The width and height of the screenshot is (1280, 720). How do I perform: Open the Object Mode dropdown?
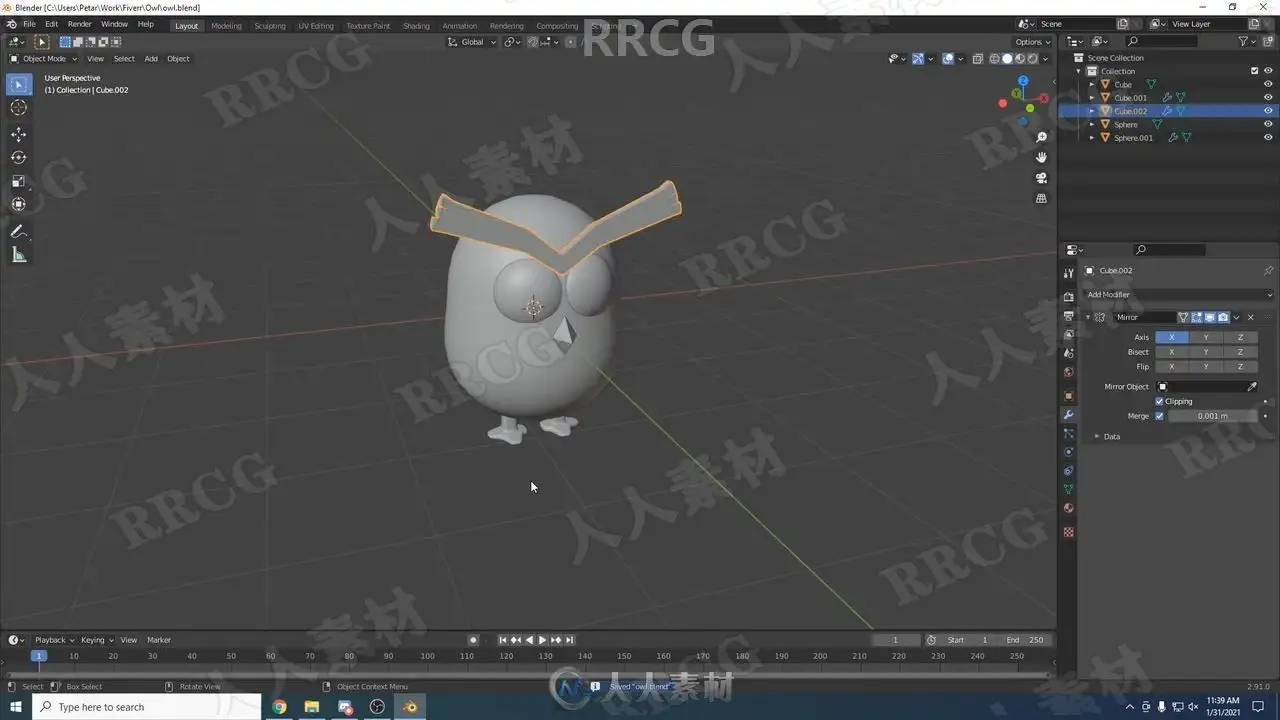click(44, 59)
